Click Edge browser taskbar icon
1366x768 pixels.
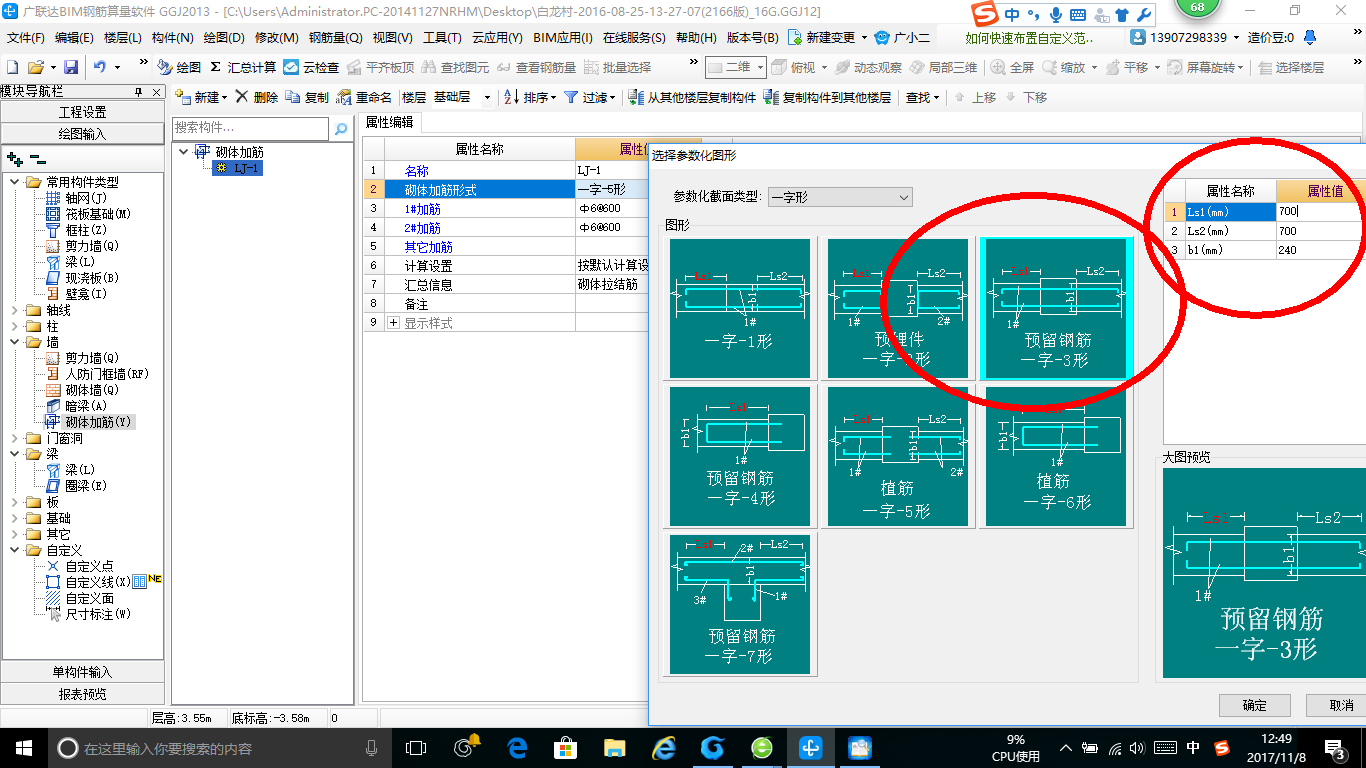tap(517, 748)
